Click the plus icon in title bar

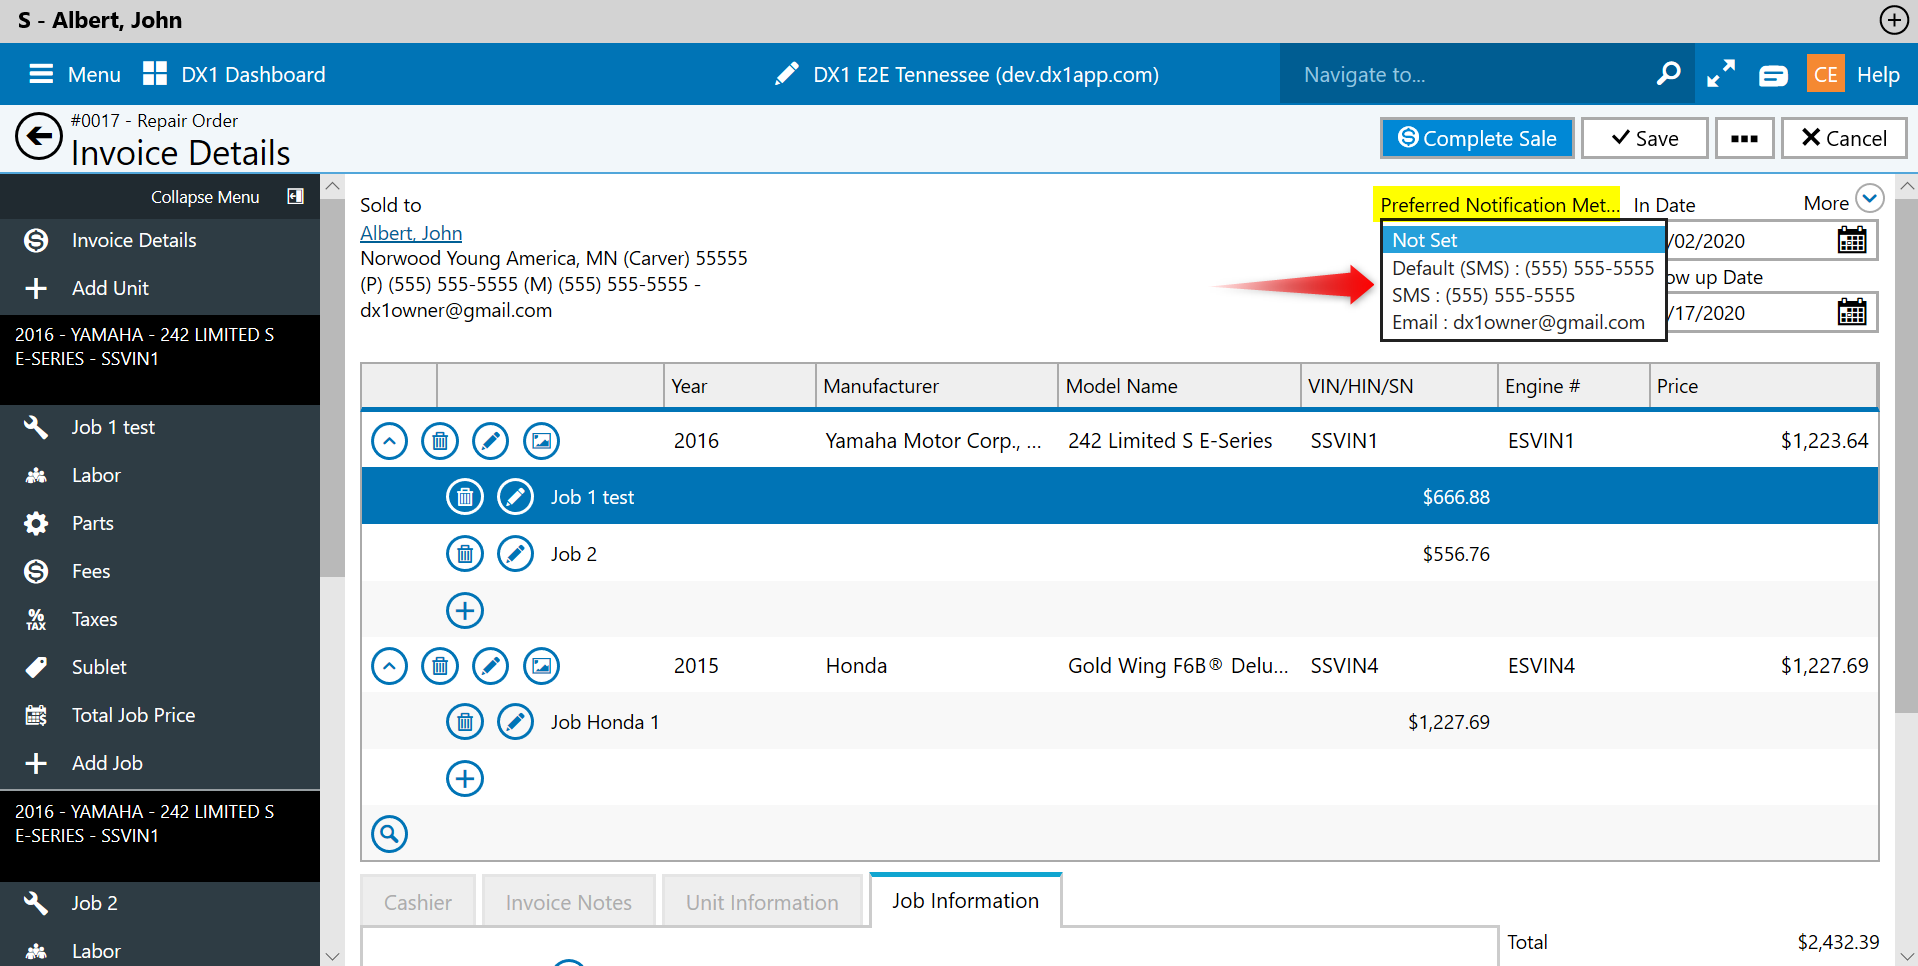(1893, 20)
